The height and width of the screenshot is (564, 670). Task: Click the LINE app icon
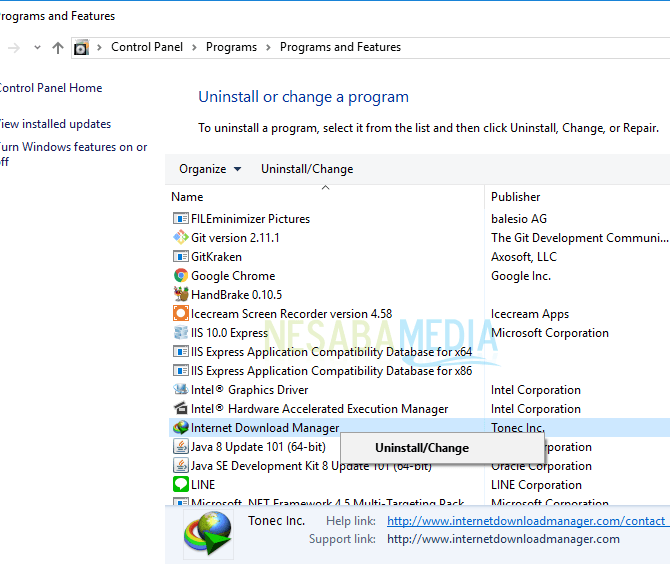tap(181, 485)
